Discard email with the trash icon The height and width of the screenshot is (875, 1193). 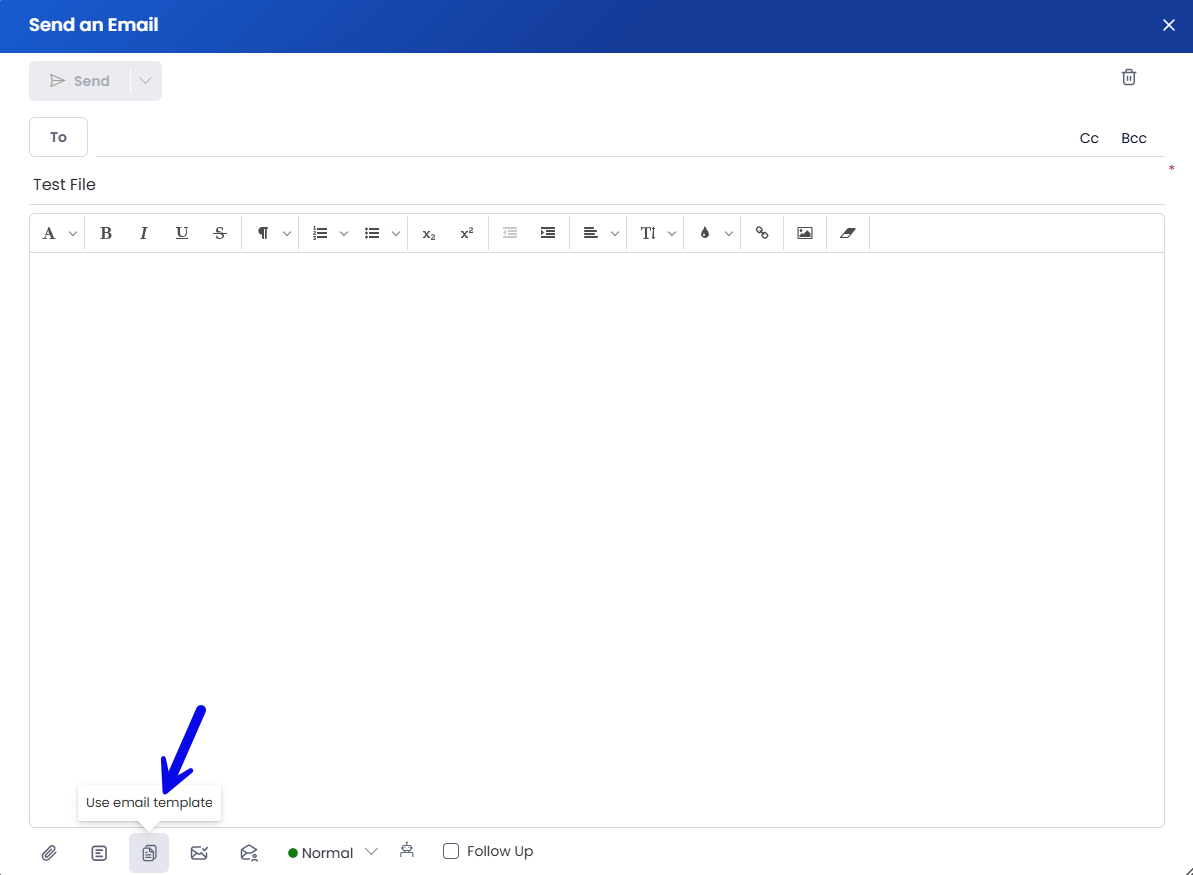coord(1128,77)
